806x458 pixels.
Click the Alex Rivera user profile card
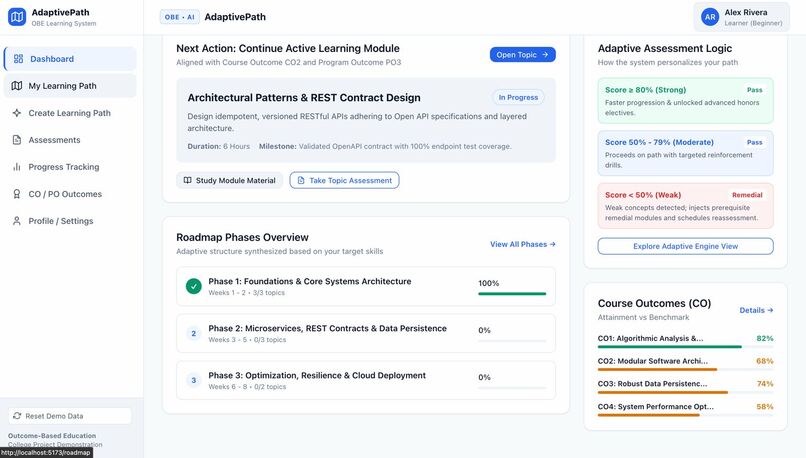click(x=741, y=17)
